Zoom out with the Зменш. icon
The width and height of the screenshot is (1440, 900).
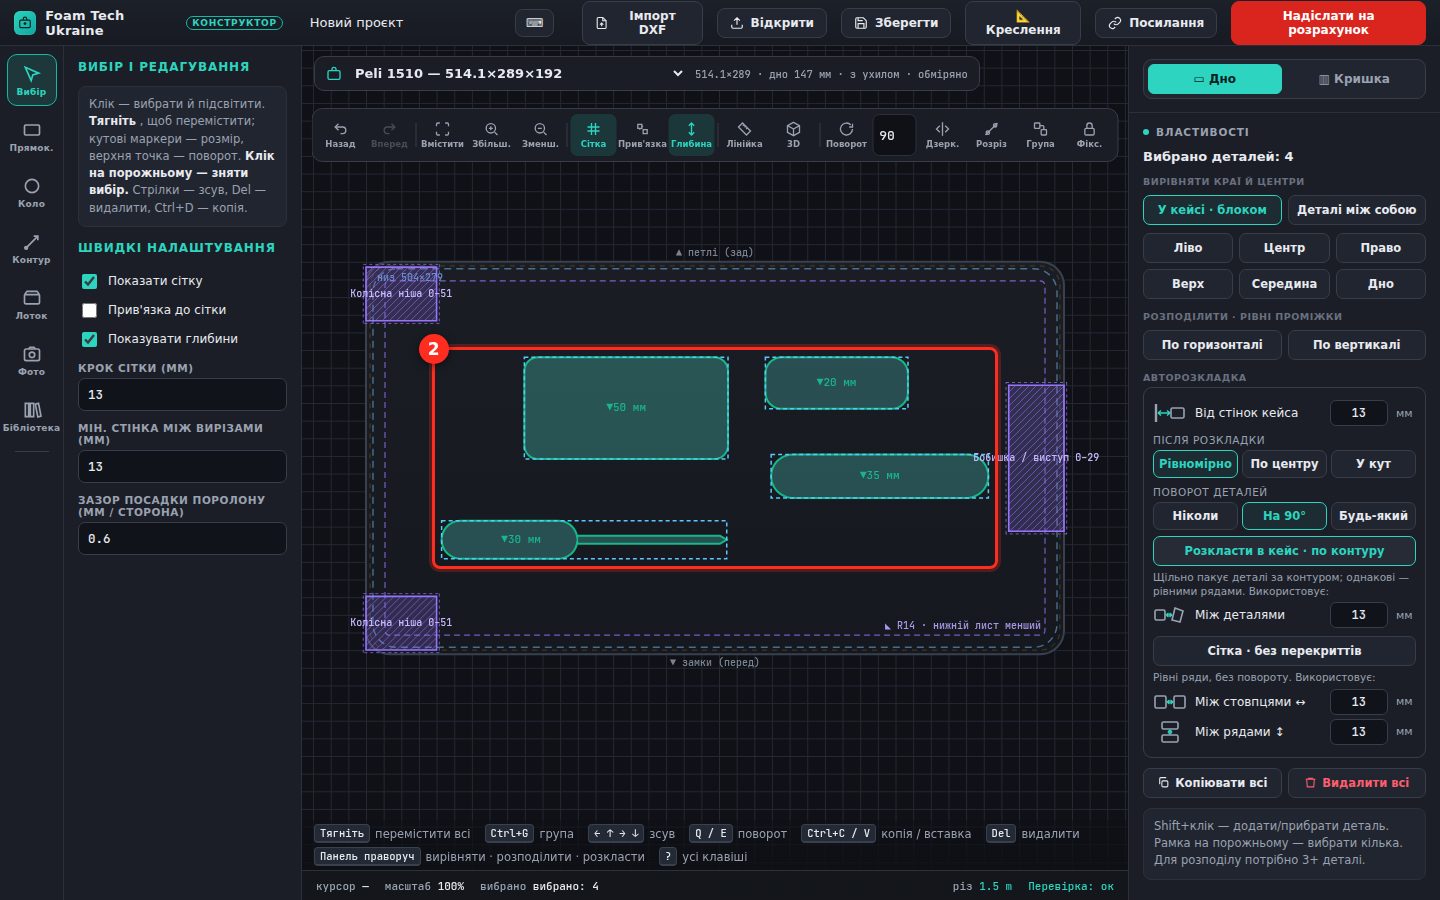coord(540,135)
